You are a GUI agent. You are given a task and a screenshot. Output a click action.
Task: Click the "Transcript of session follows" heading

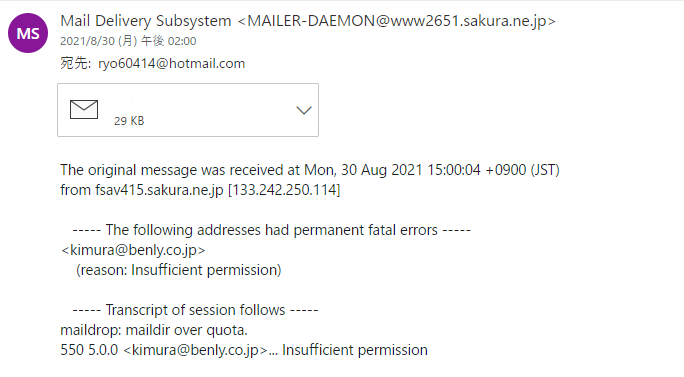click(x=195, y=310)
